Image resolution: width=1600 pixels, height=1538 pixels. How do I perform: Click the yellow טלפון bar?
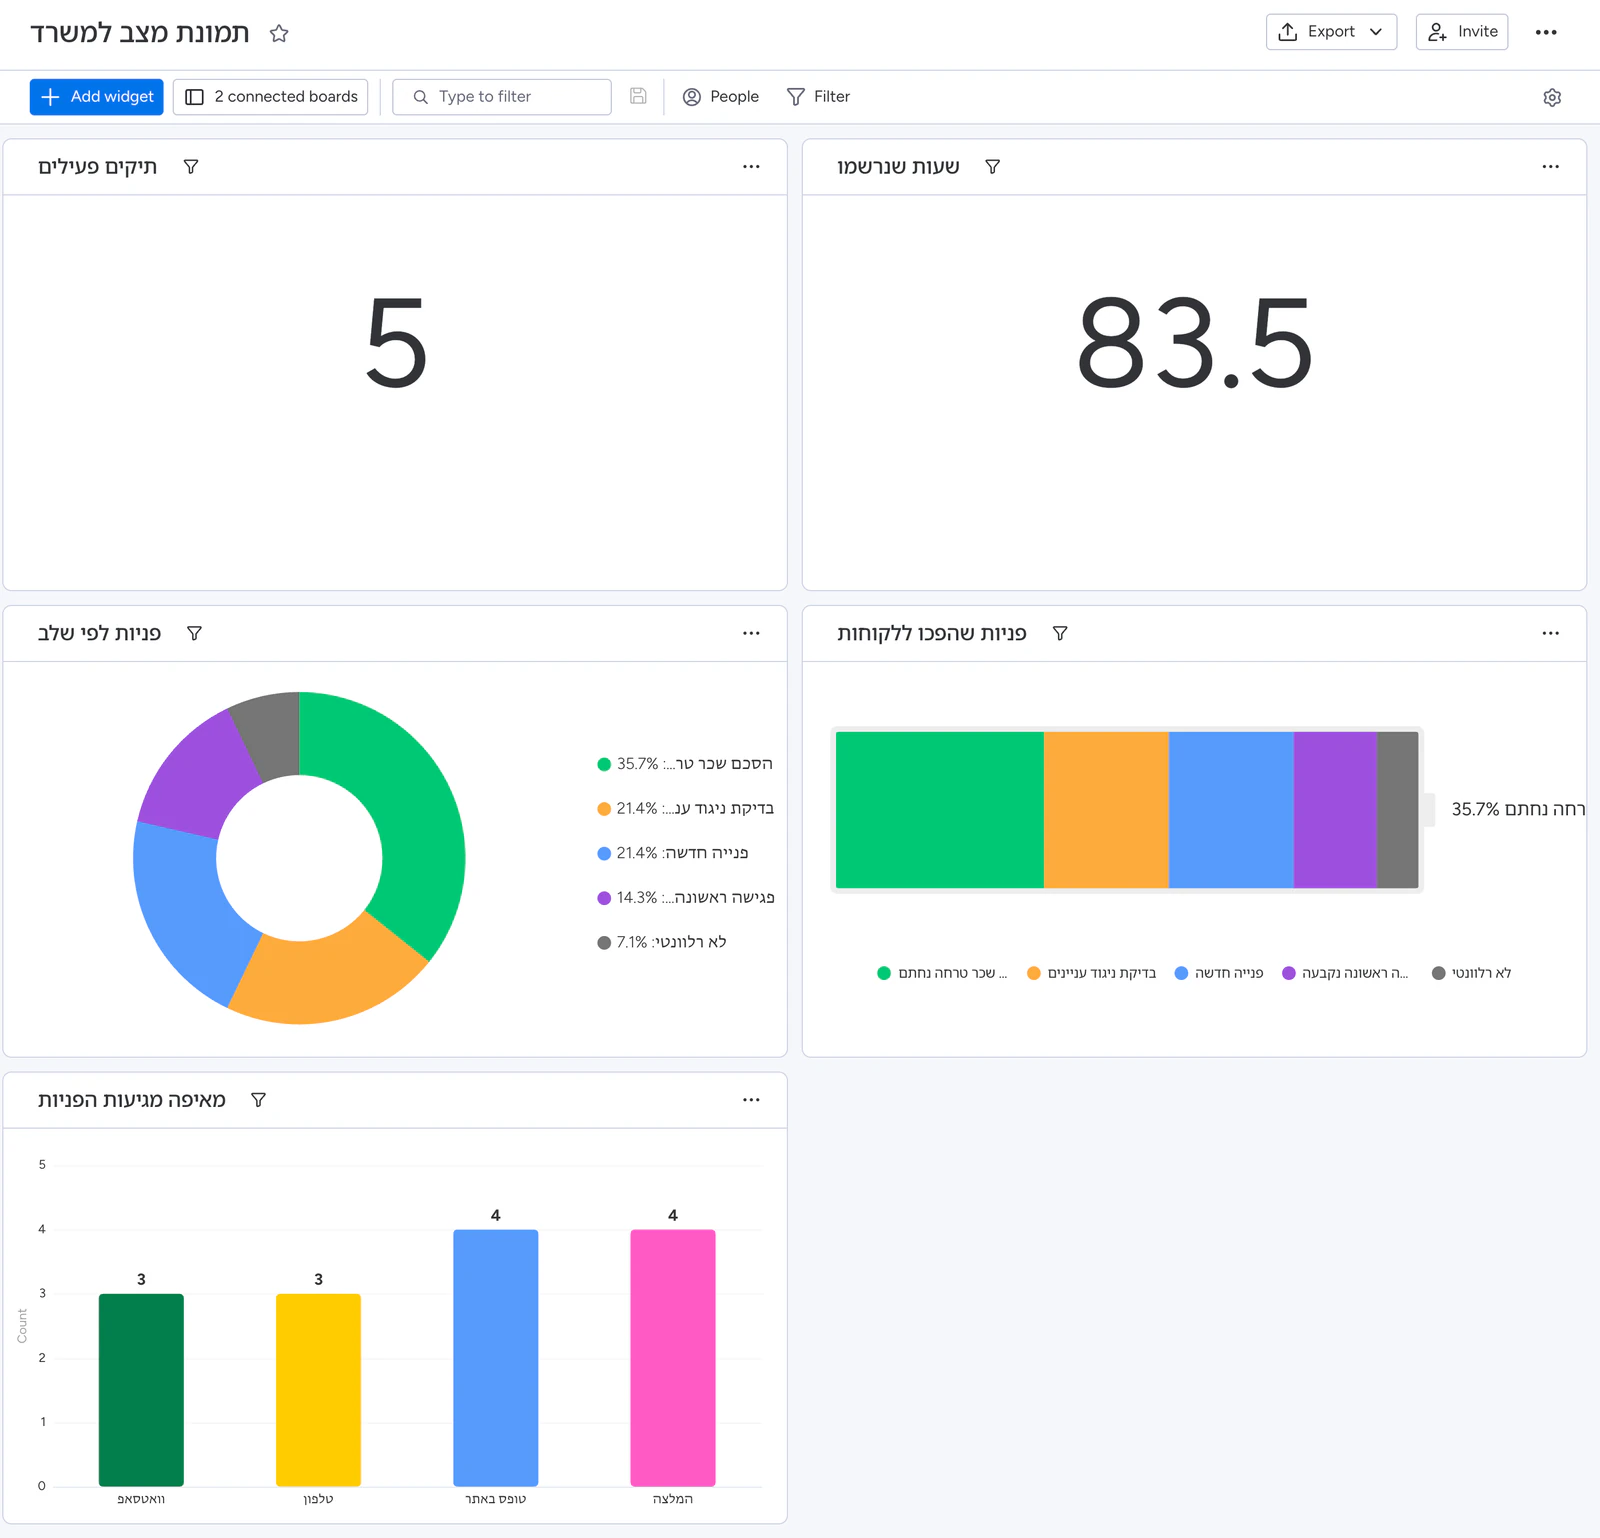click(318, 1390)
